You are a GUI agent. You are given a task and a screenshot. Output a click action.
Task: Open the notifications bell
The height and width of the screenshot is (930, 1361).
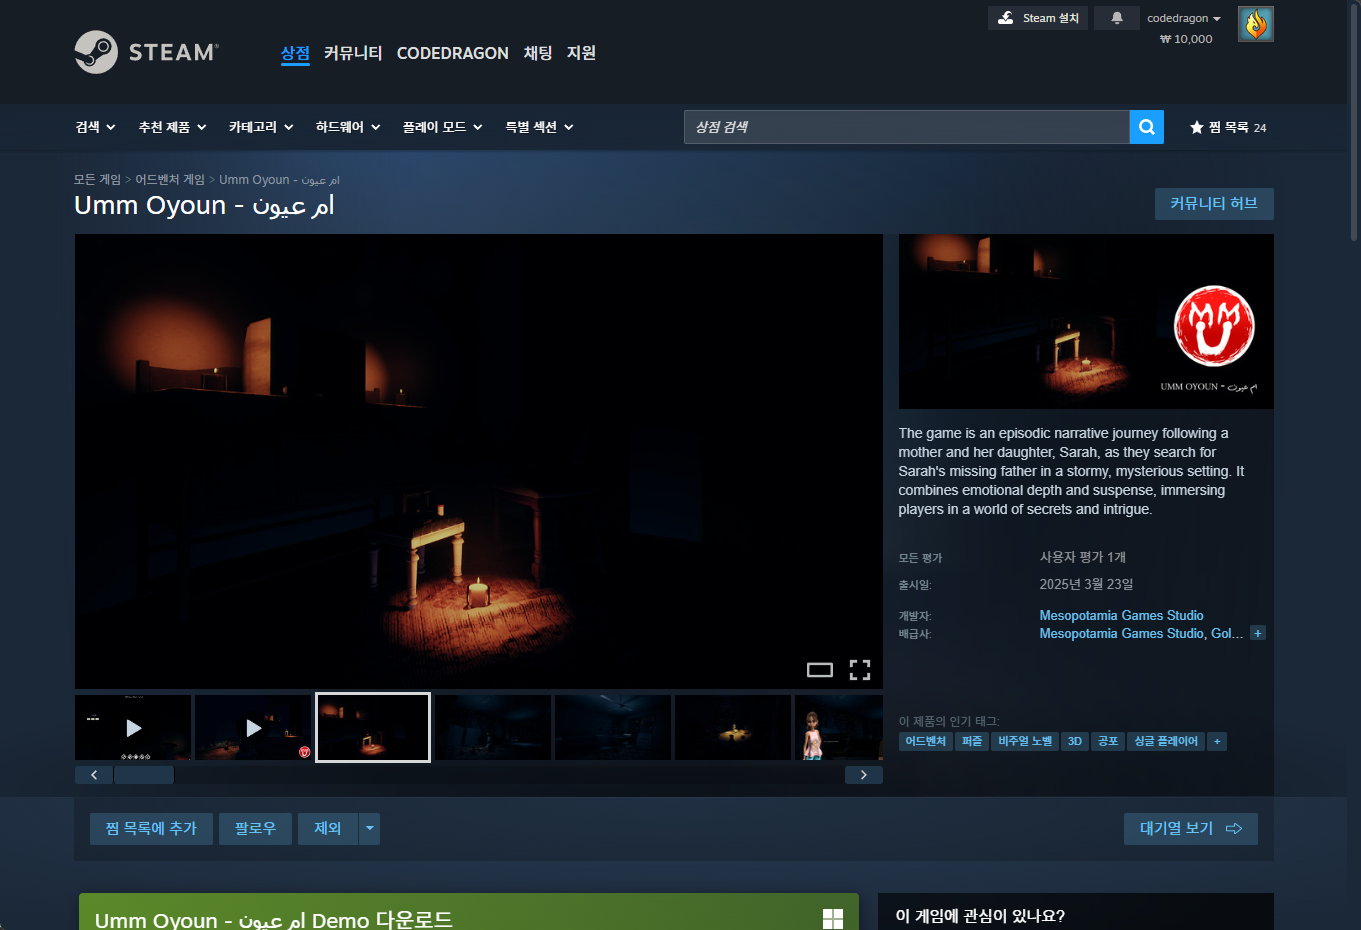[1116, 18]
